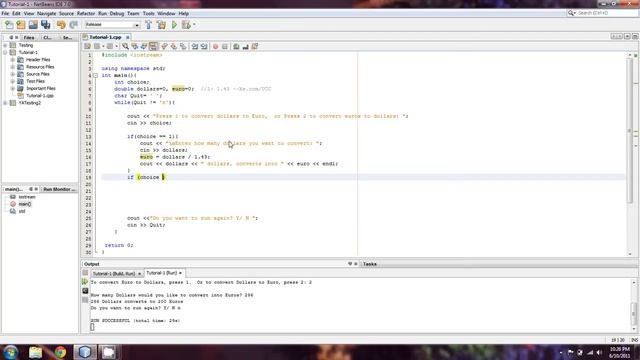Image resolution: width=640 pixels, height=360 pixels.
Task: Select the Tutorial-1.cpp editor tab
Action: pyautogui.click(x=105, y=37)
